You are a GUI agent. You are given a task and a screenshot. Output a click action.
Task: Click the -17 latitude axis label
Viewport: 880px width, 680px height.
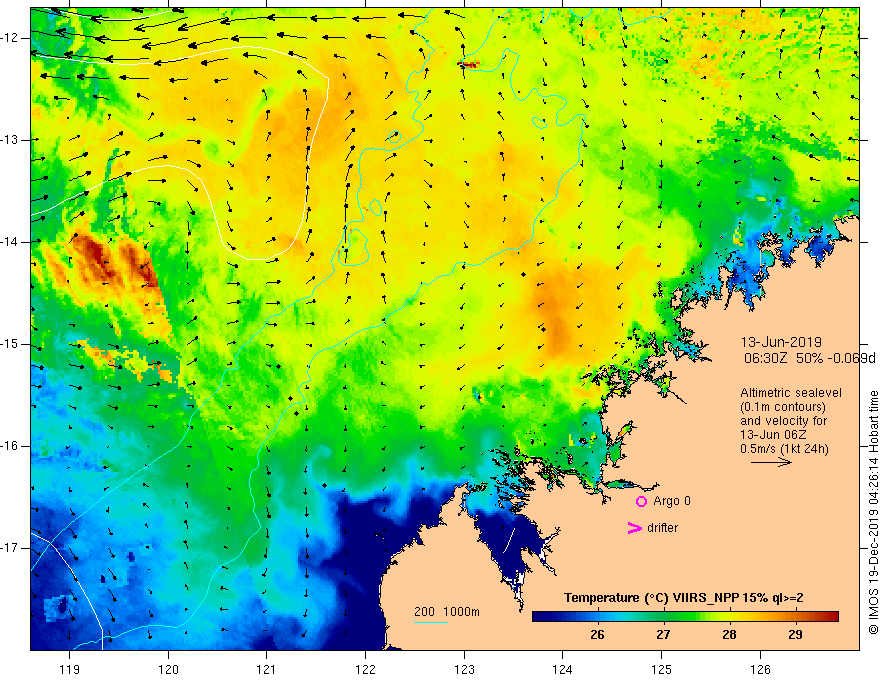(x=11, y=548)
